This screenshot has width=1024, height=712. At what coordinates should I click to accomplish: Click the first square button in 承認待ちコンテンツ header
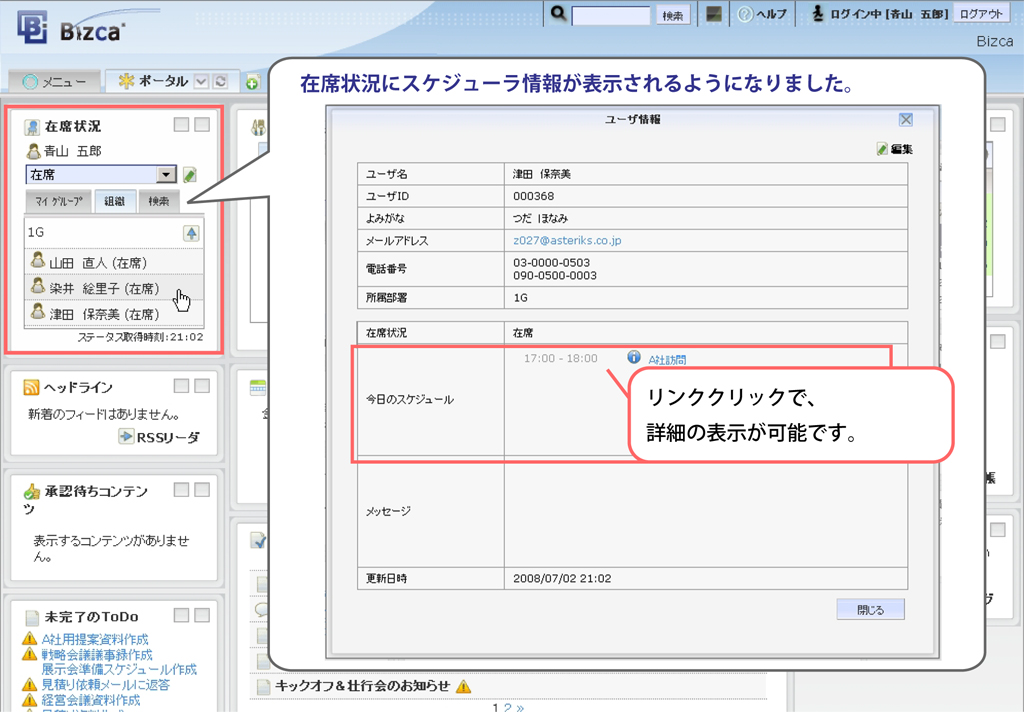click(x=182, y=489)
